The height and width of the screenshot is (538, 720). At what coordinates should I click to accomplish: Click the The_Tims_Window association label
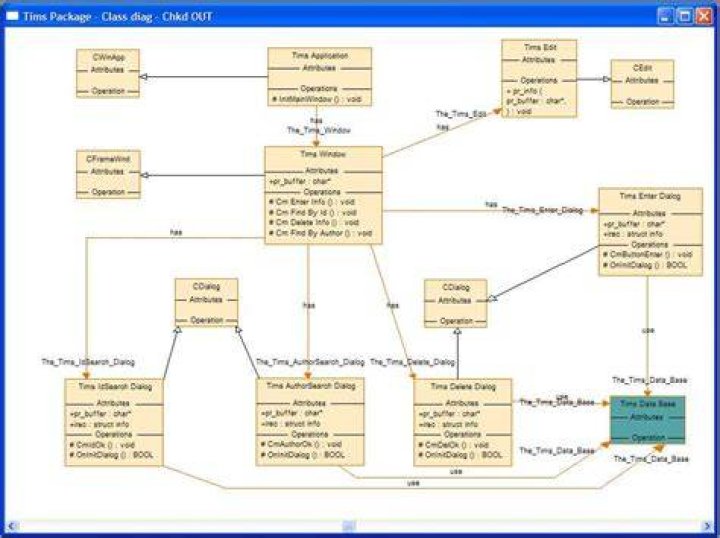tap(319, 130)
